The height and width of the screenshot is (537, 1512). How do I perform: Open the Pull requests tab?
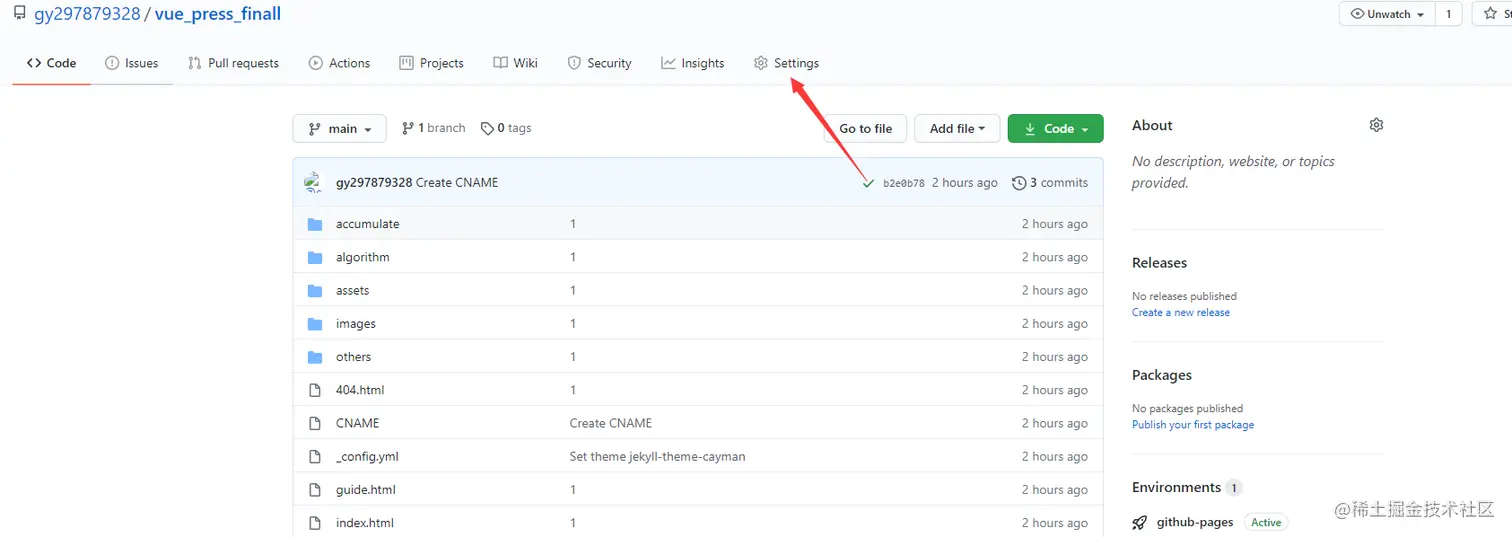[233, 63]
